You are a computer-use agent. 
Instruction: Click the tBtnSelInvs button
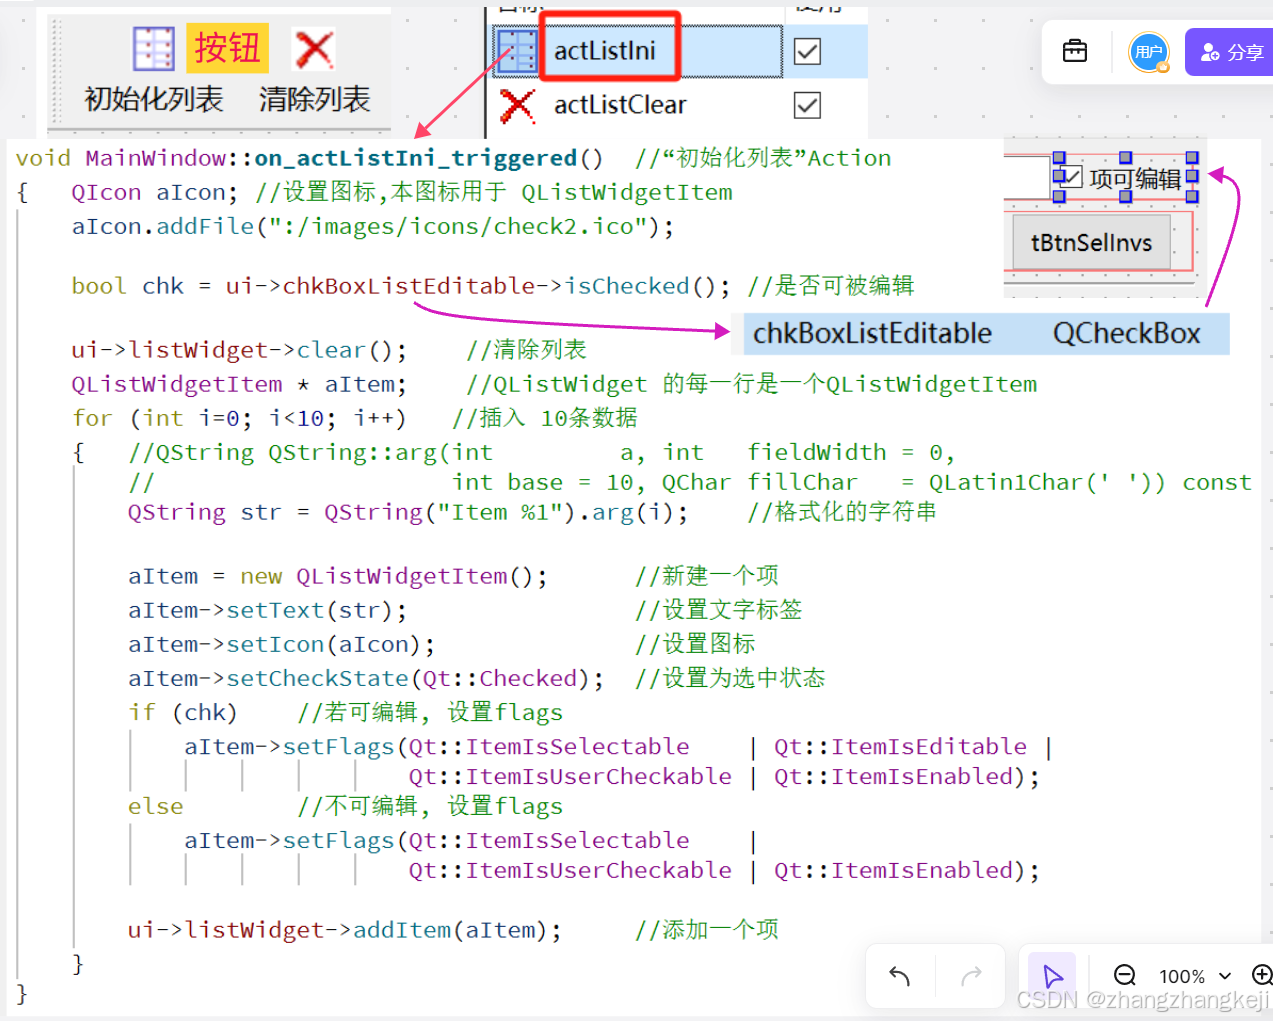pos(1091,243)
